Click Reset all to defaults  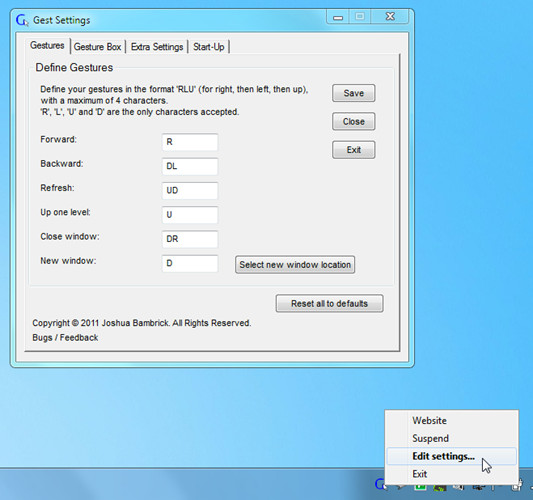point(329,304)
